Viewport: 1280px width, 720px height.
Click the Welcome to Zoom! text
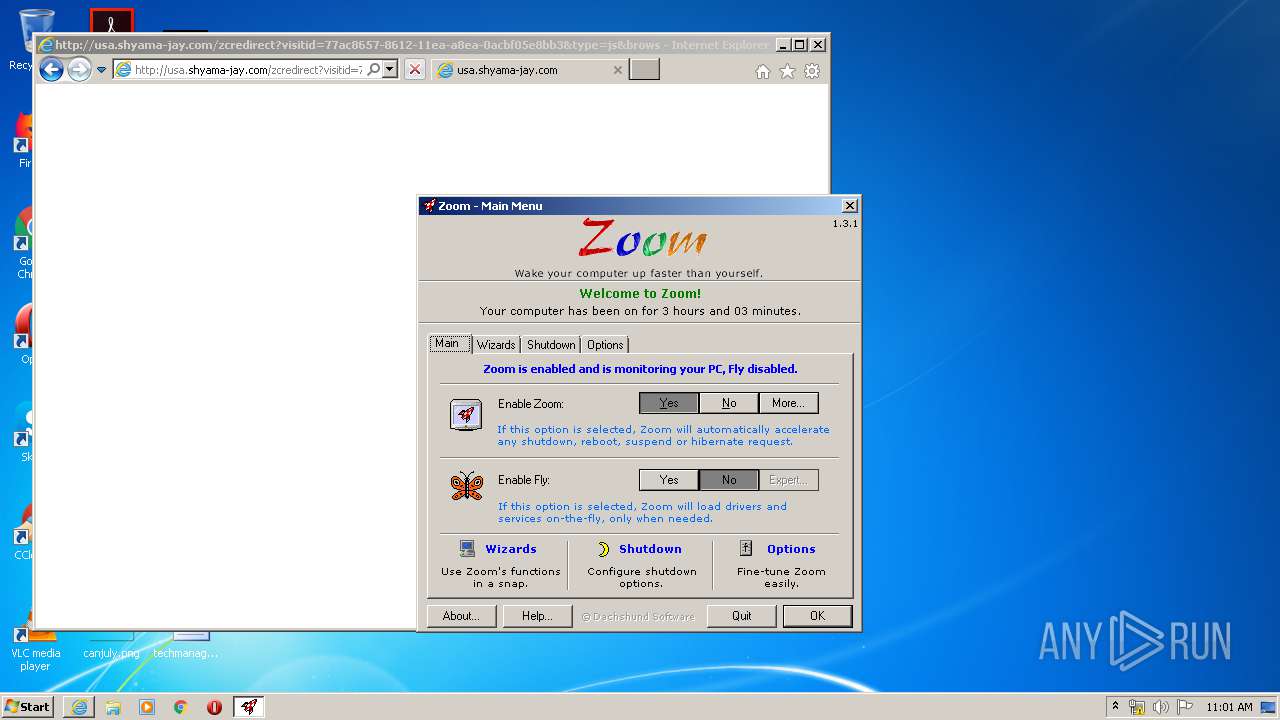(x=640, y=294)
